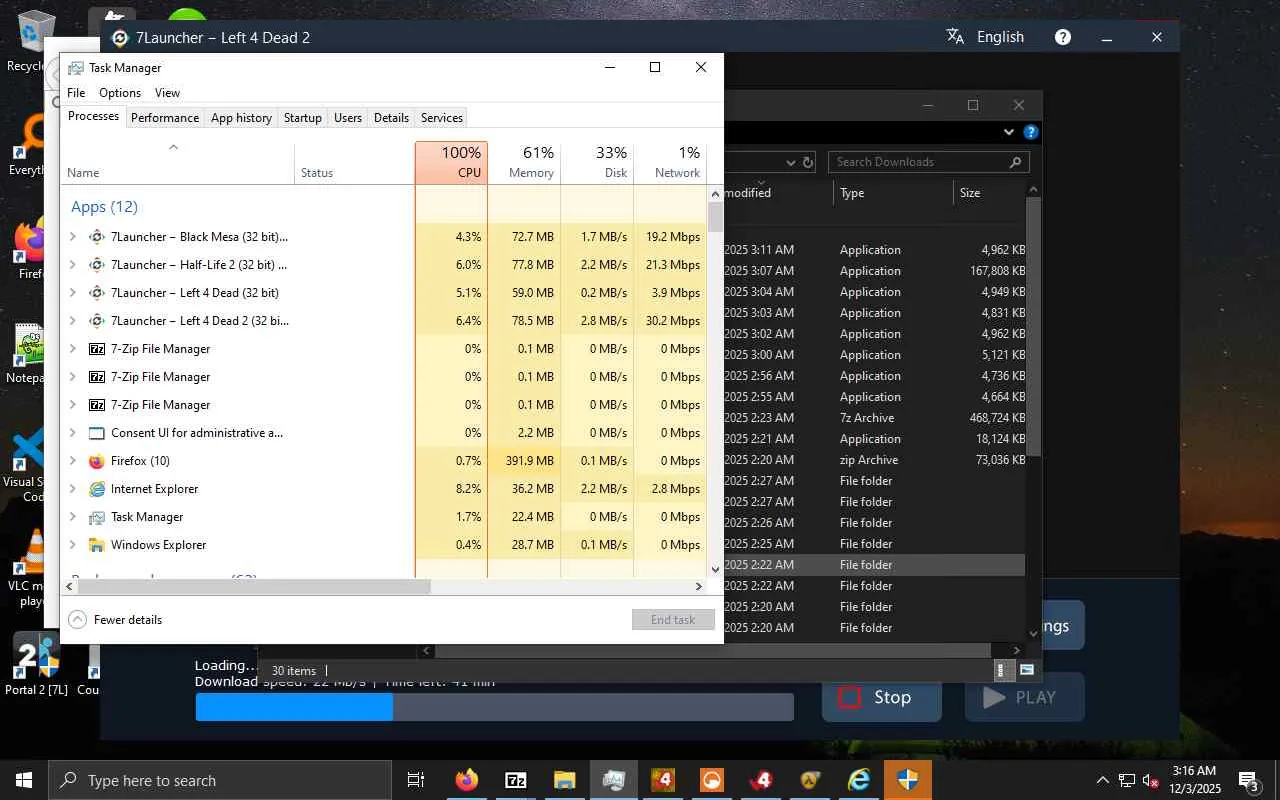Screen dimensions: 1280x800
Task: Open the English language selector in 7Launcher
Action: 985,37
